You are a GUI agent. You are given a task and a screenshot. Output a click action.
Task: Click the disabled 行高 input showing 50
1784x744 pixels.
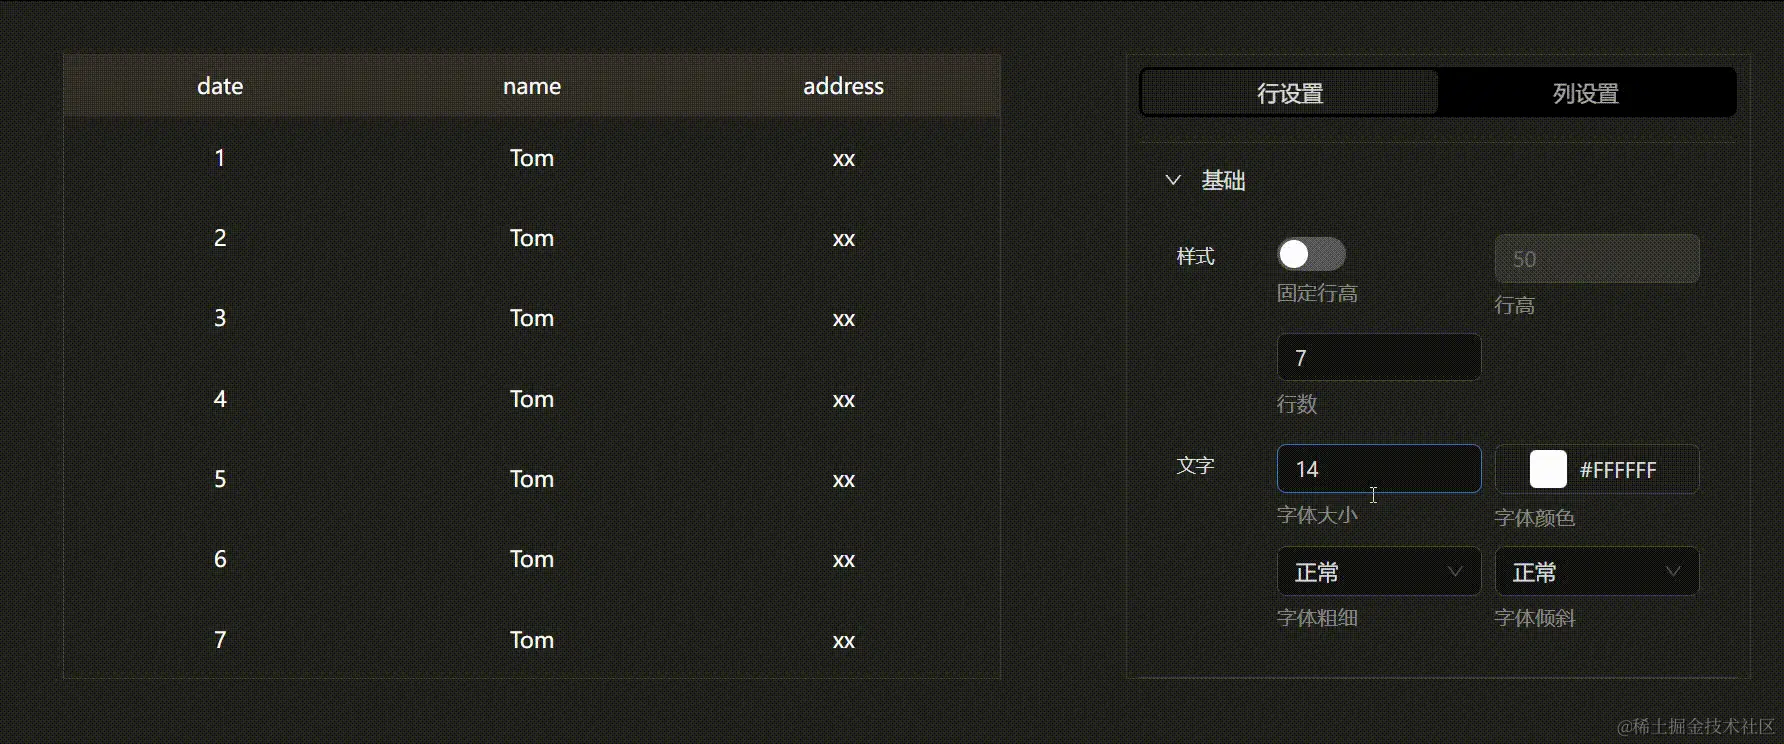point(1596,258)
